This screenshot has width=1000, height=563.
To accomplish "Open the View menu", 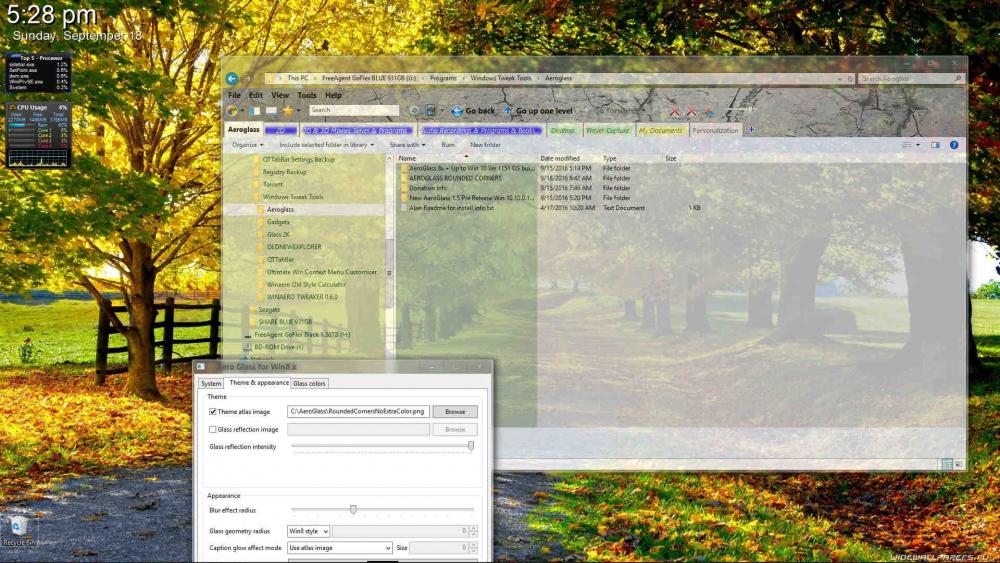I will tap(280, 95).
